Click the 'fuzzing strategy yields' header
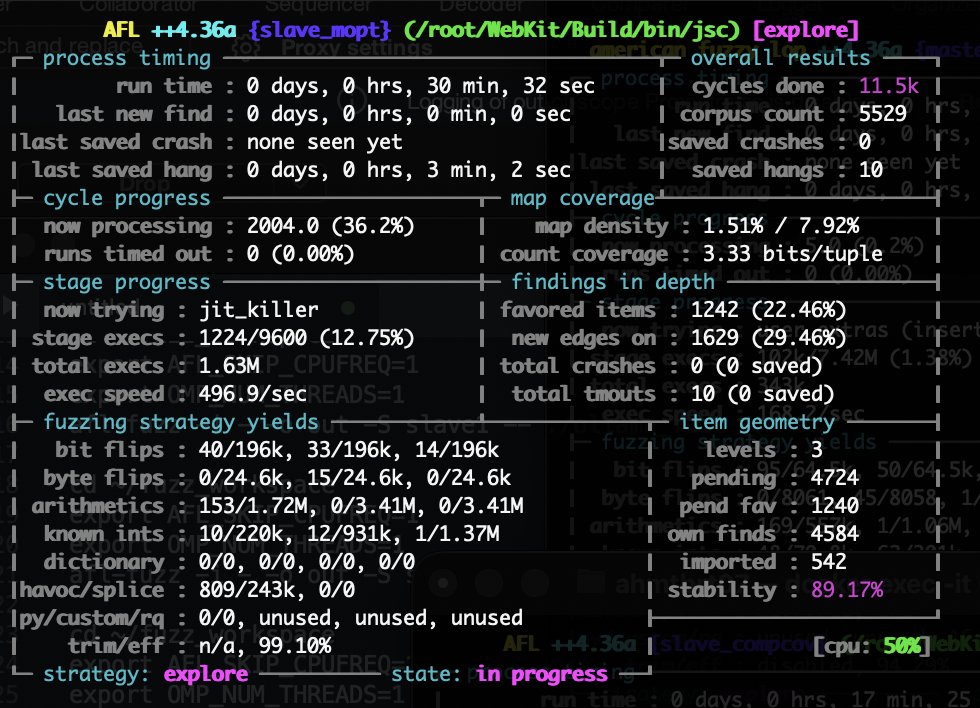 coord(181,422)
